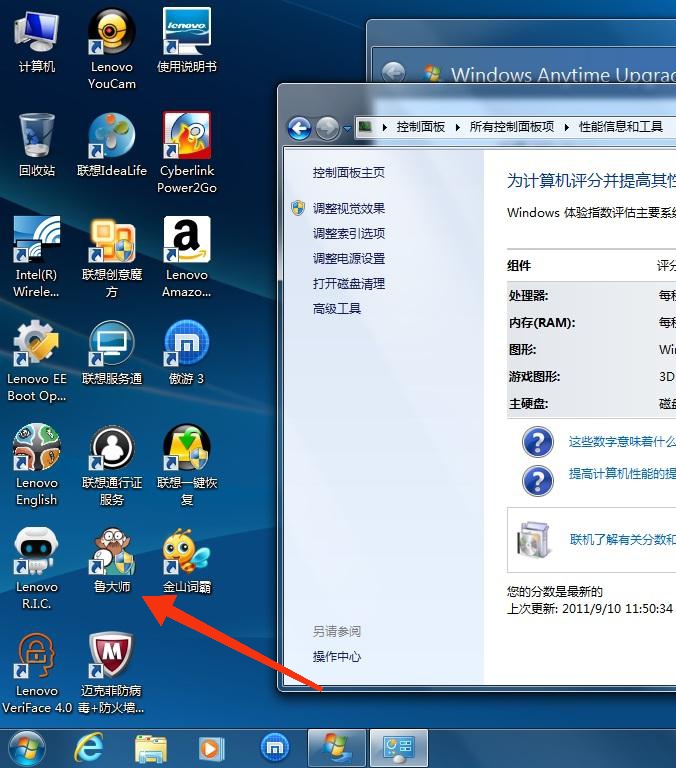Open the 提高计算机性能的提示 help link
676x768 pixels.
[622, 474]
